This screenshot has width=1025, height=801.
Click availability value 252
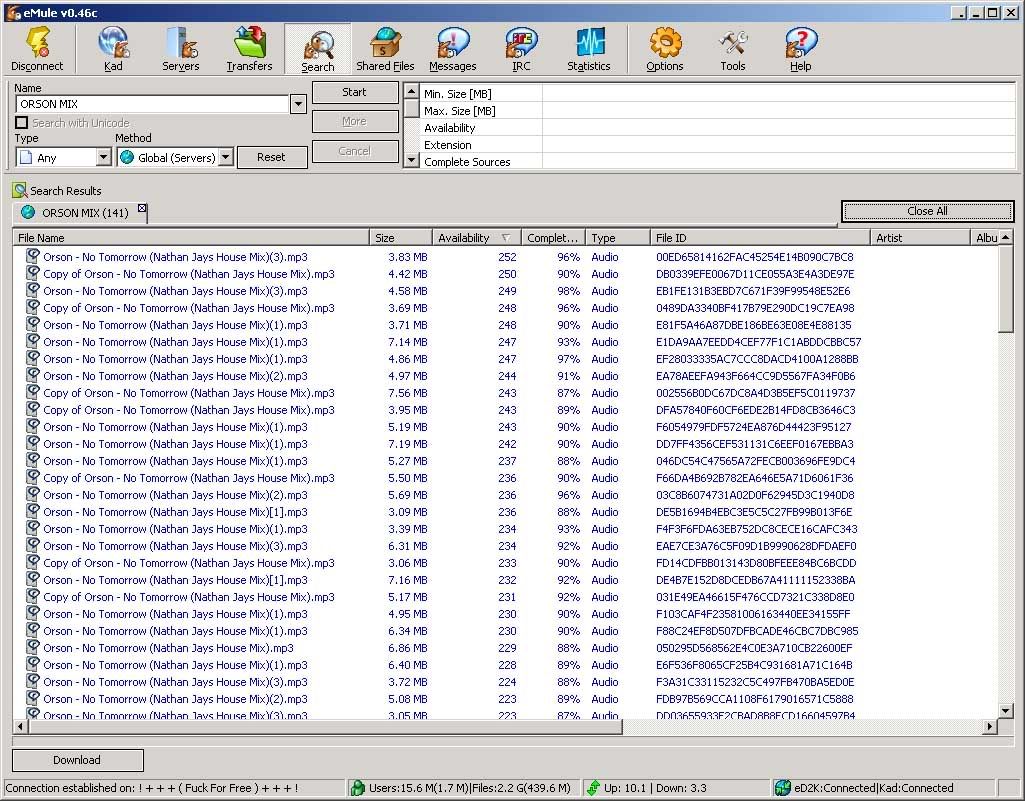507,257
